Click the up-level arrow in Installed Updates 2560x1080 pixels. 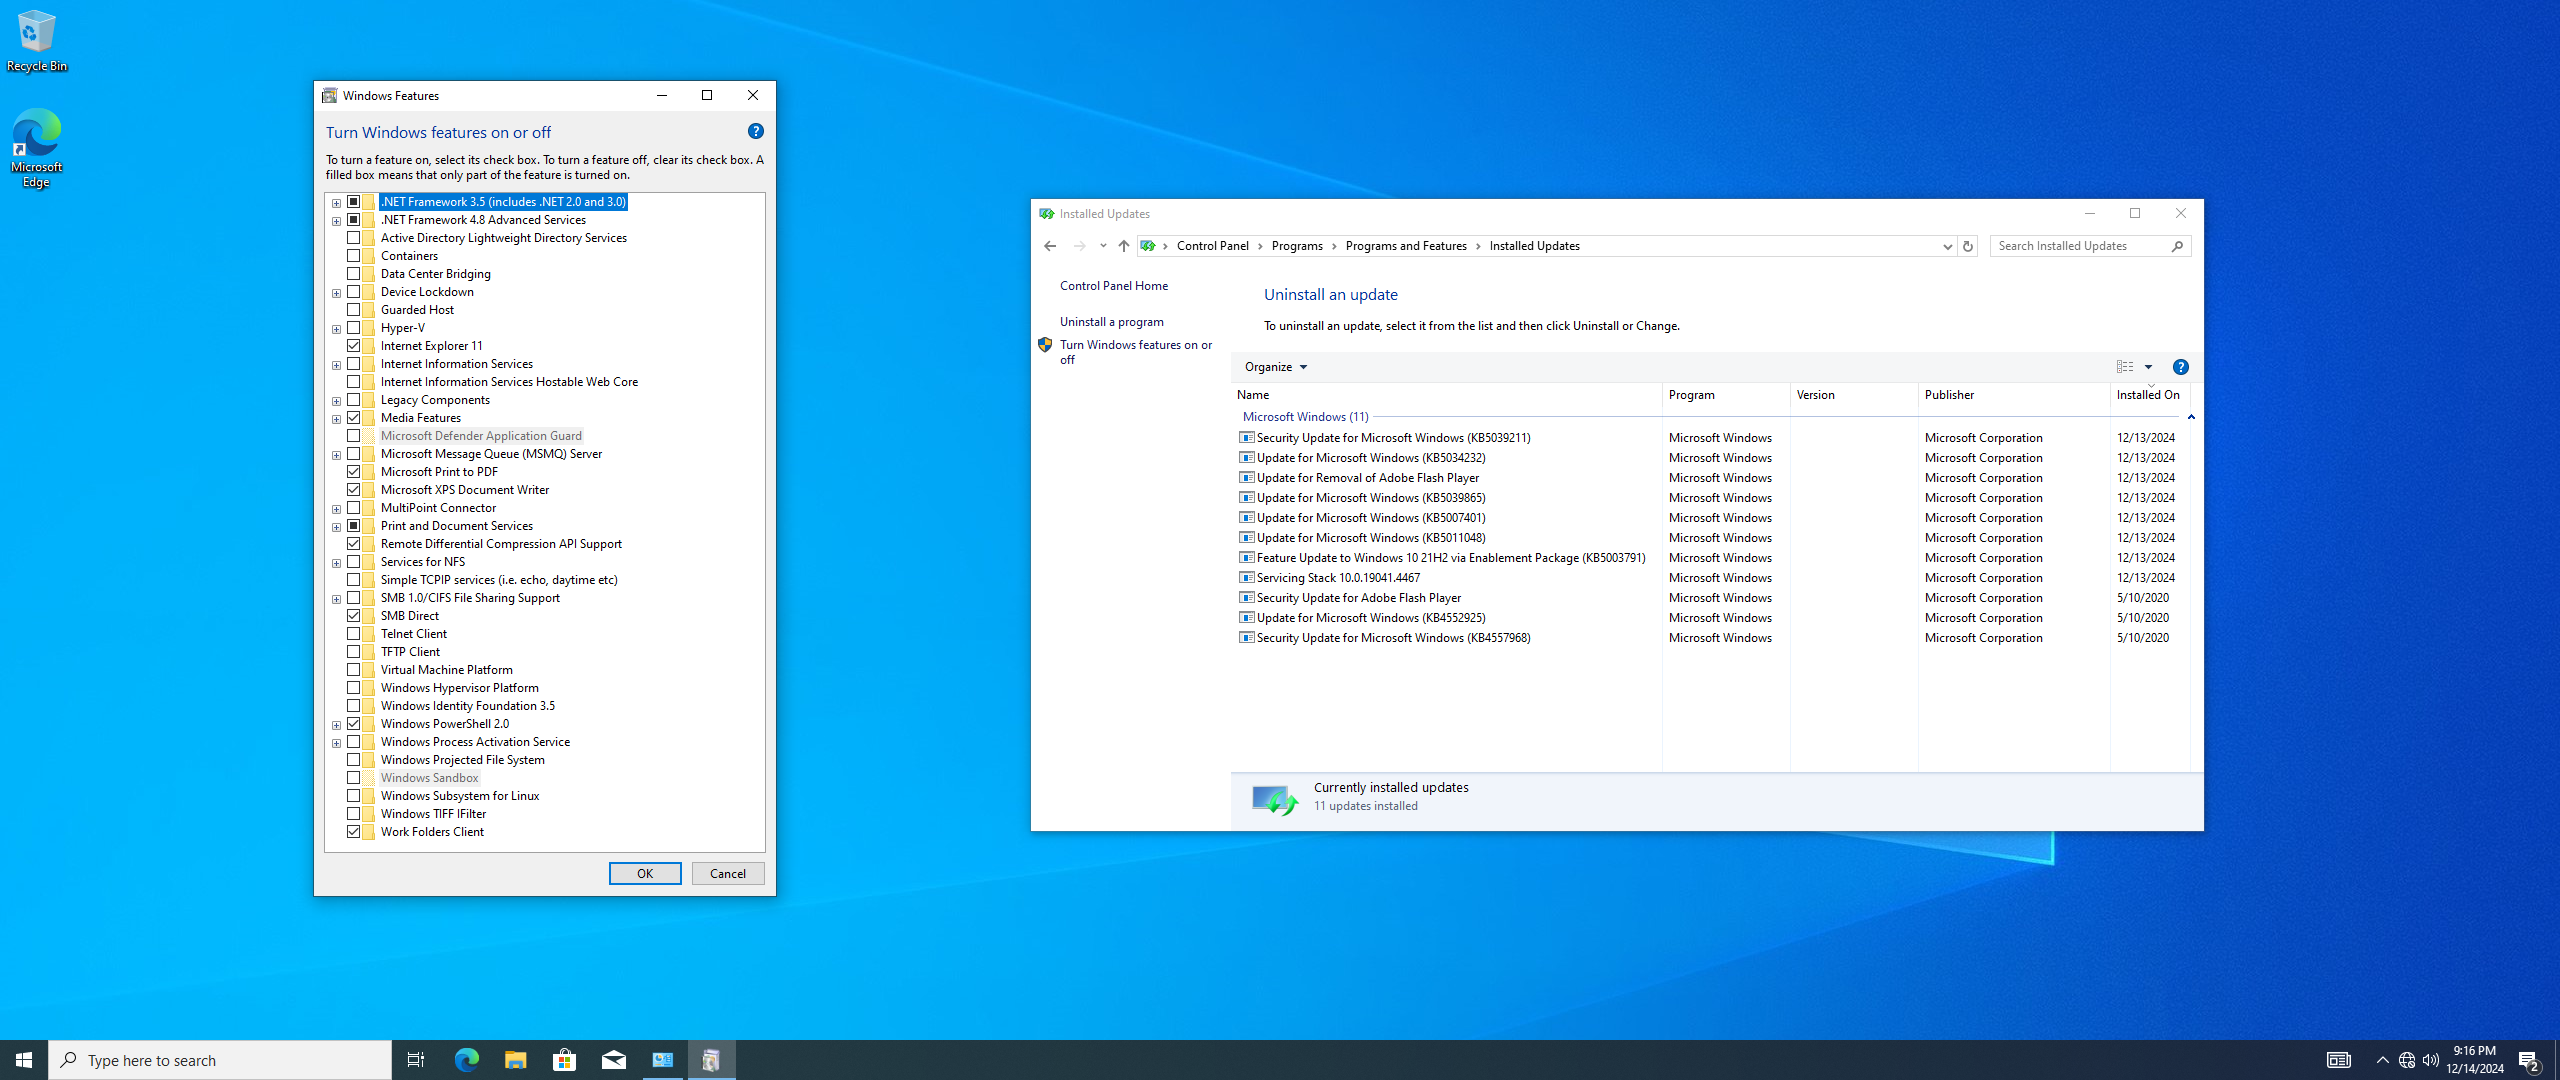pos(1124,246)
